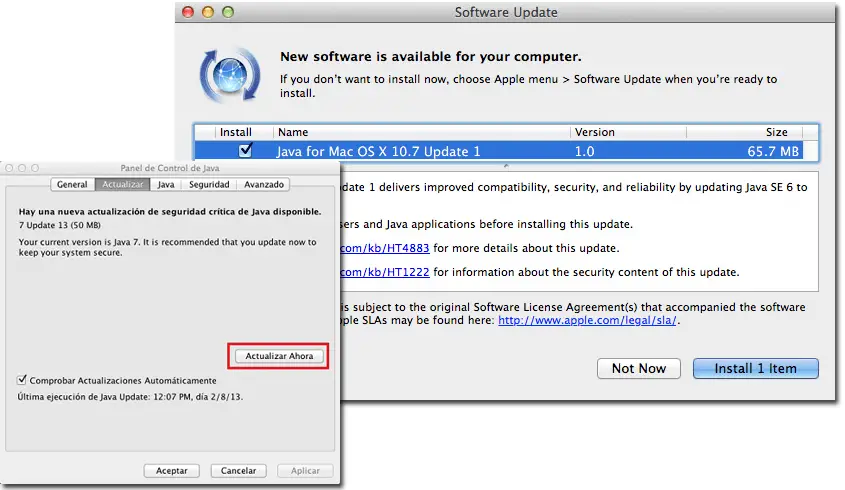Image resolution: width=845 pixels, height=490 pixels.
Task: Uncheck the Java for Mac OS X install checkbox
Action: click(x=245, y=150)
